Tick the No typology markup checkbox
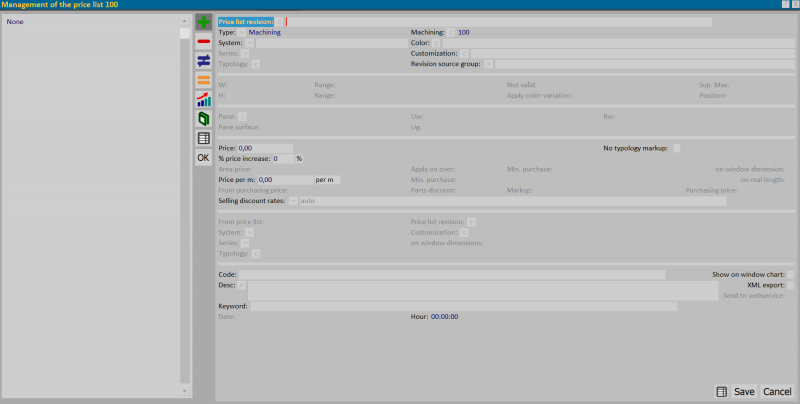This screenshot has width=800, height=404. pos(677,148)
